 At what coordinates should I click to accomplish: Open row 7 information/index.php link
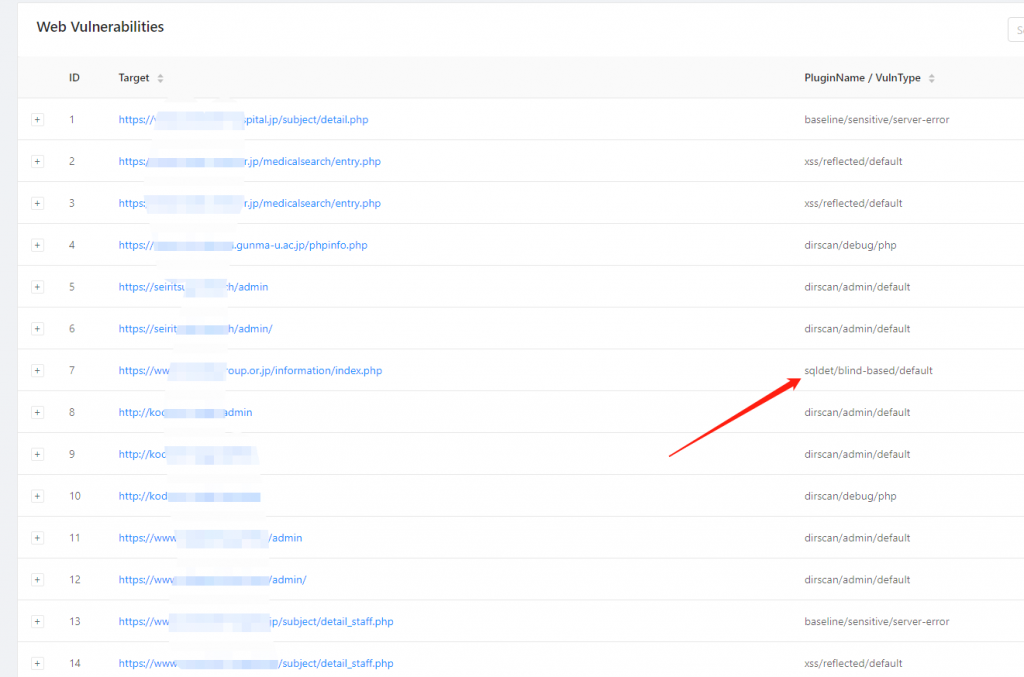pos(250,370)
